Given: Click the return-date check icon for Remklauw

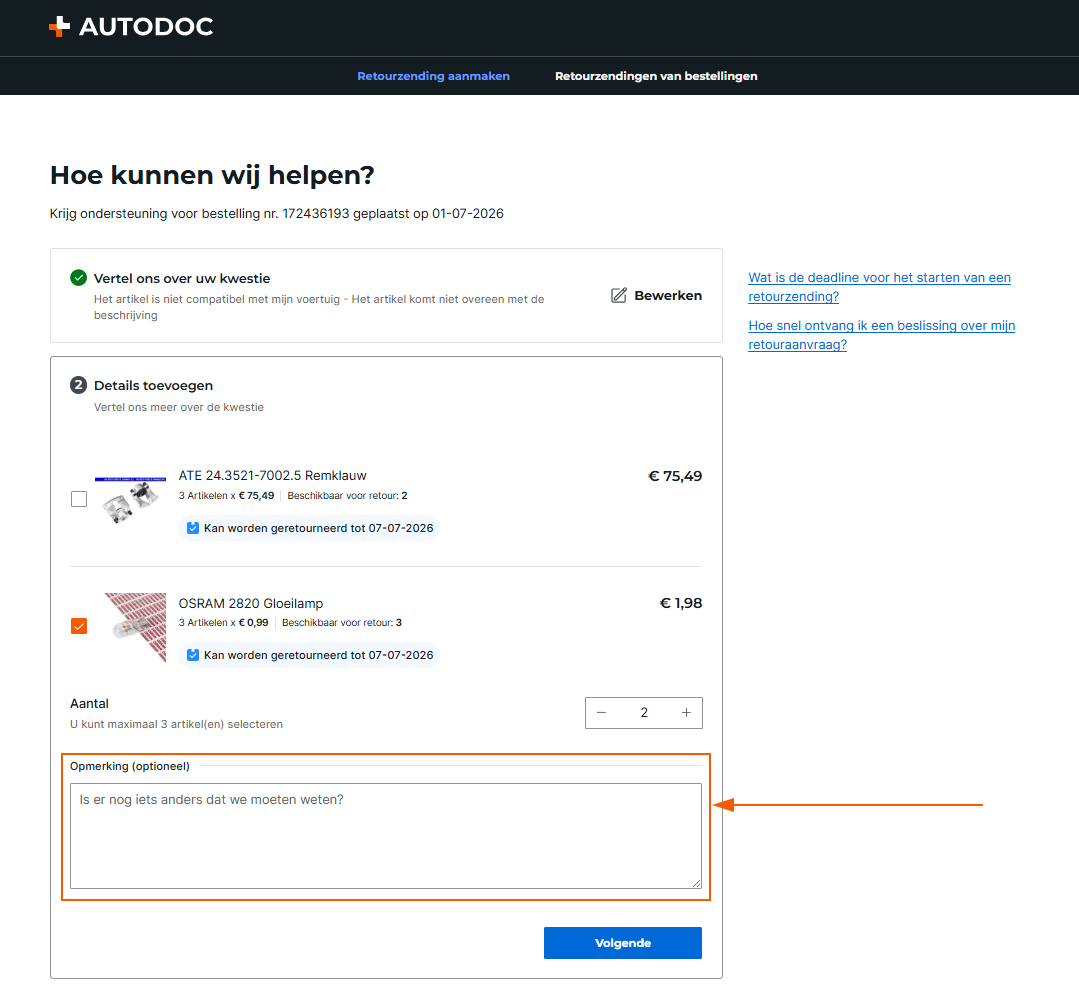Looking at the screenshot, I should click(193, 528).
